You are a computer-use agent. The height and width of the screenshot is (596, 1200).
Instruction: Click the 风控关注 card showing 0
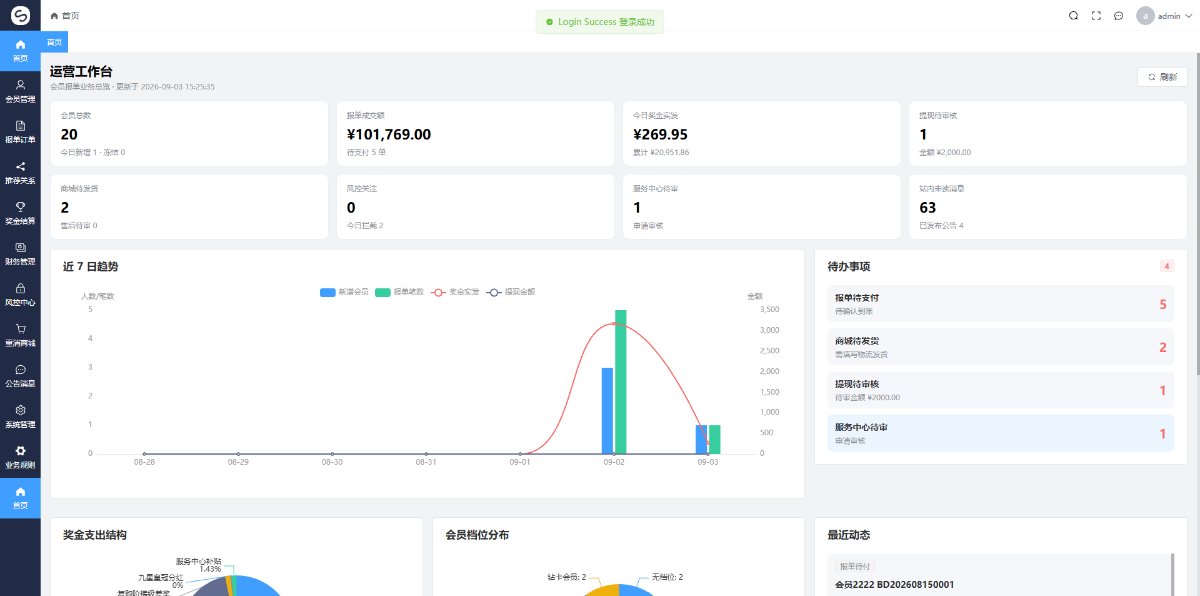(475, 207)
